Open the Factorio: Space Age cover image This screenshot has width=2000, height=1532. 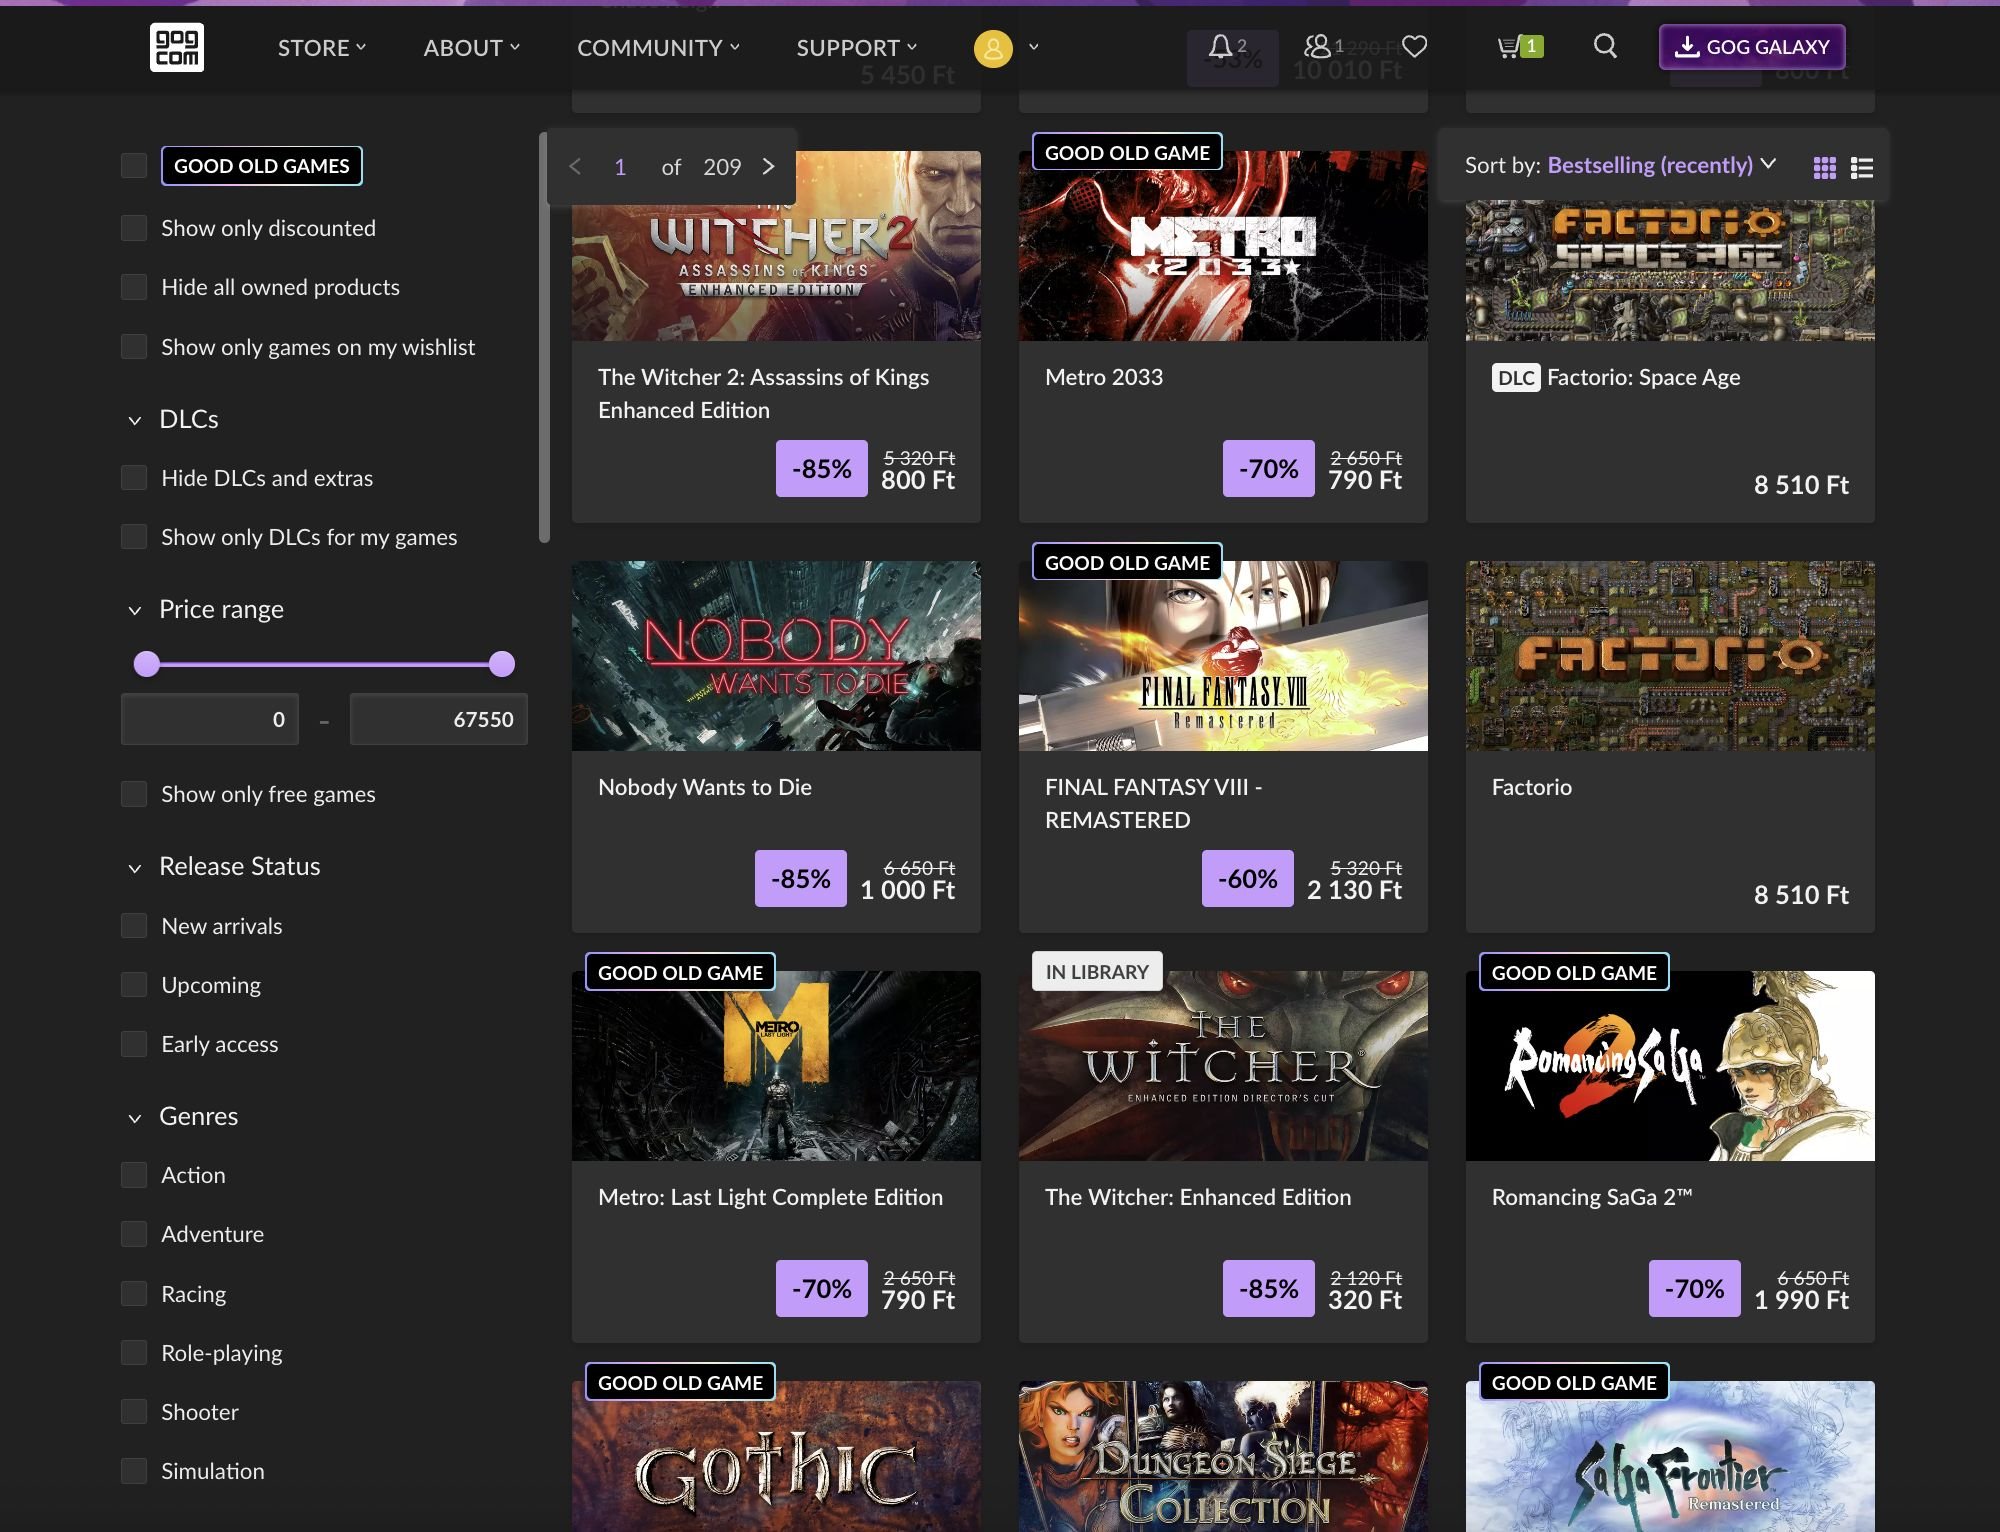(x=1670, y=270)
